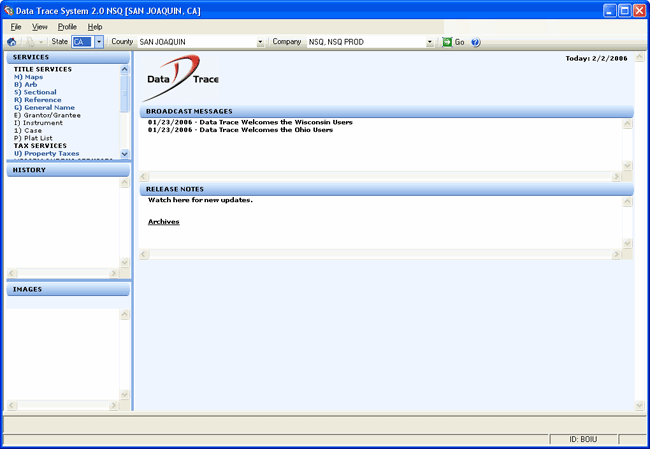Open the B) Arb service
The width and height of the screenshot is (650, 449).
(25, 85)
